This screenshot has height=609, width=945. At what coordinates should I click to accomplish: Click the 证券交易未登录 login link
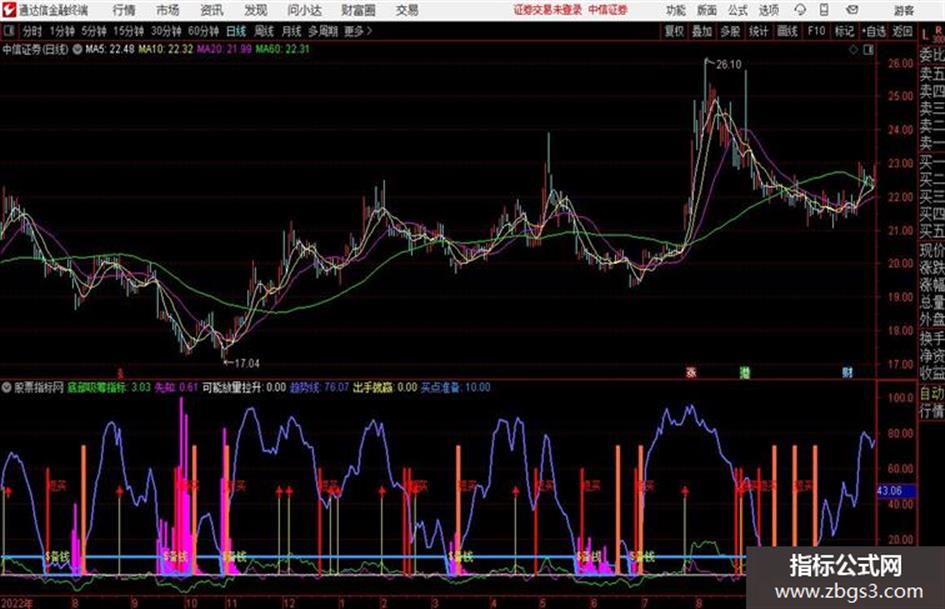pyautogui.click(x=548, y=10)
